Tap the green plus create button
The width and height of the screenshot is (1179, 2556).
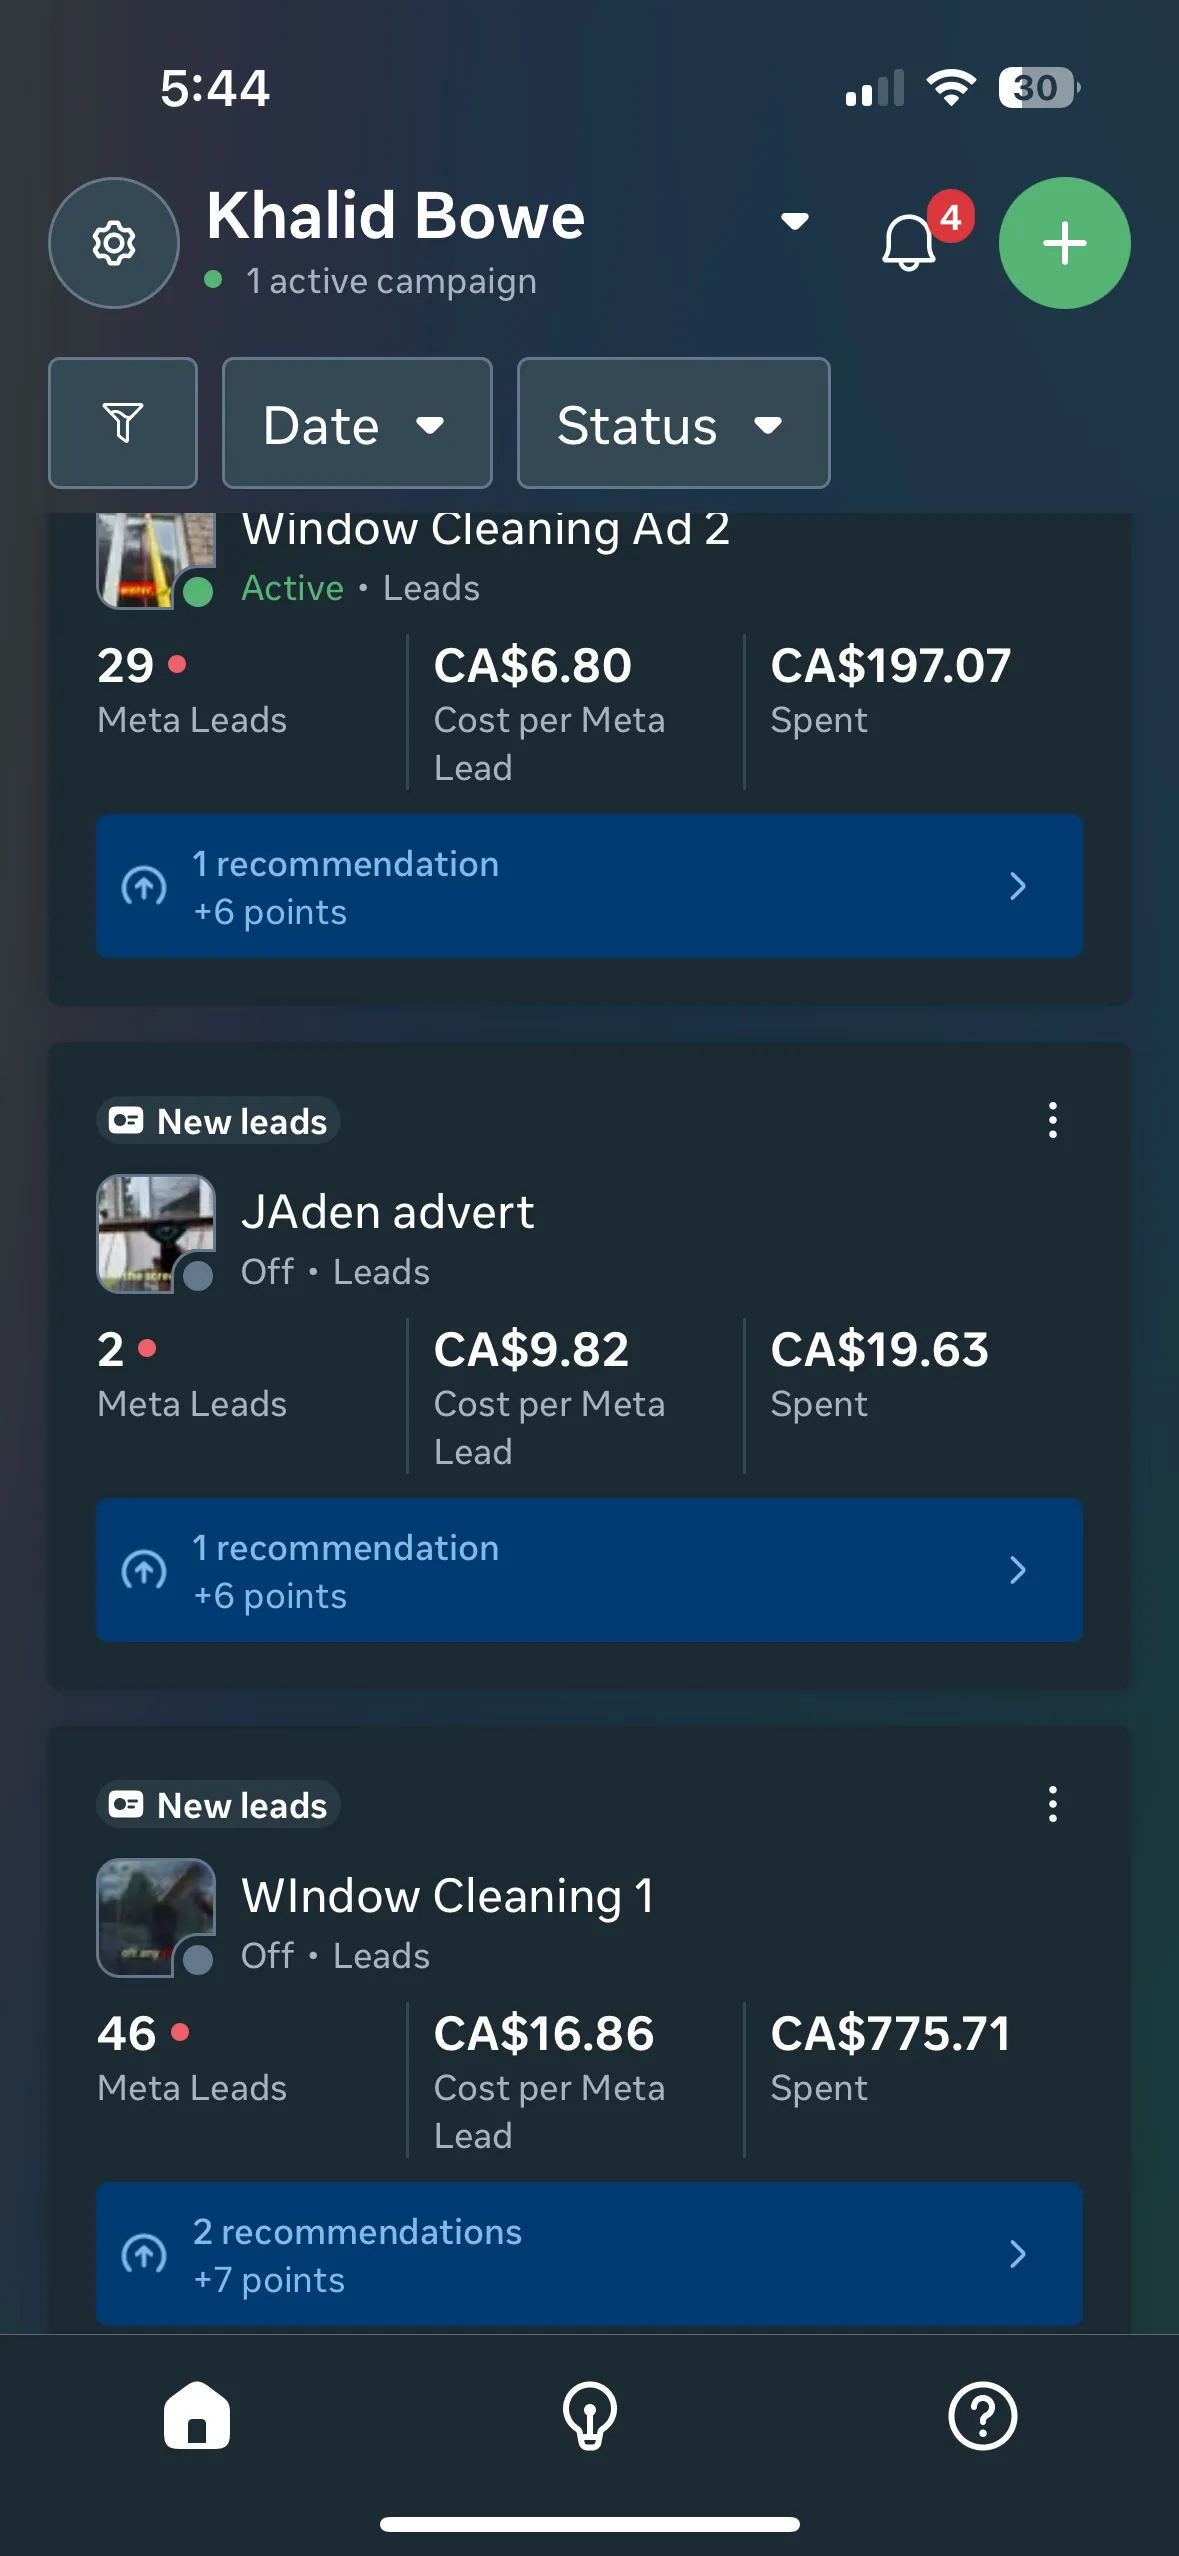click(x=1065, y=243)
